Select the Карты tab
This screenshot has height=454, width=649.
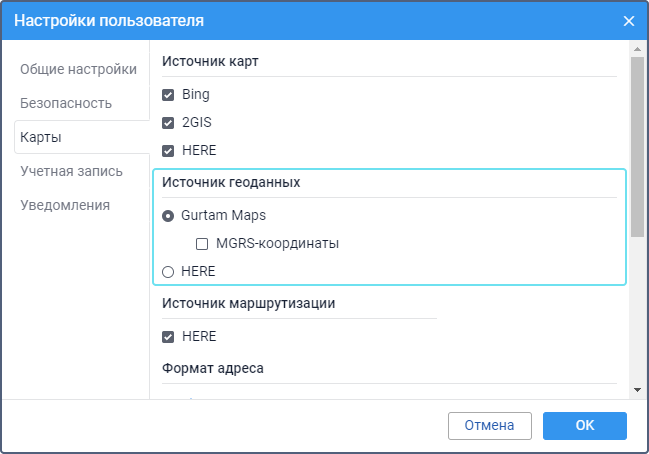tap(42, 137)
